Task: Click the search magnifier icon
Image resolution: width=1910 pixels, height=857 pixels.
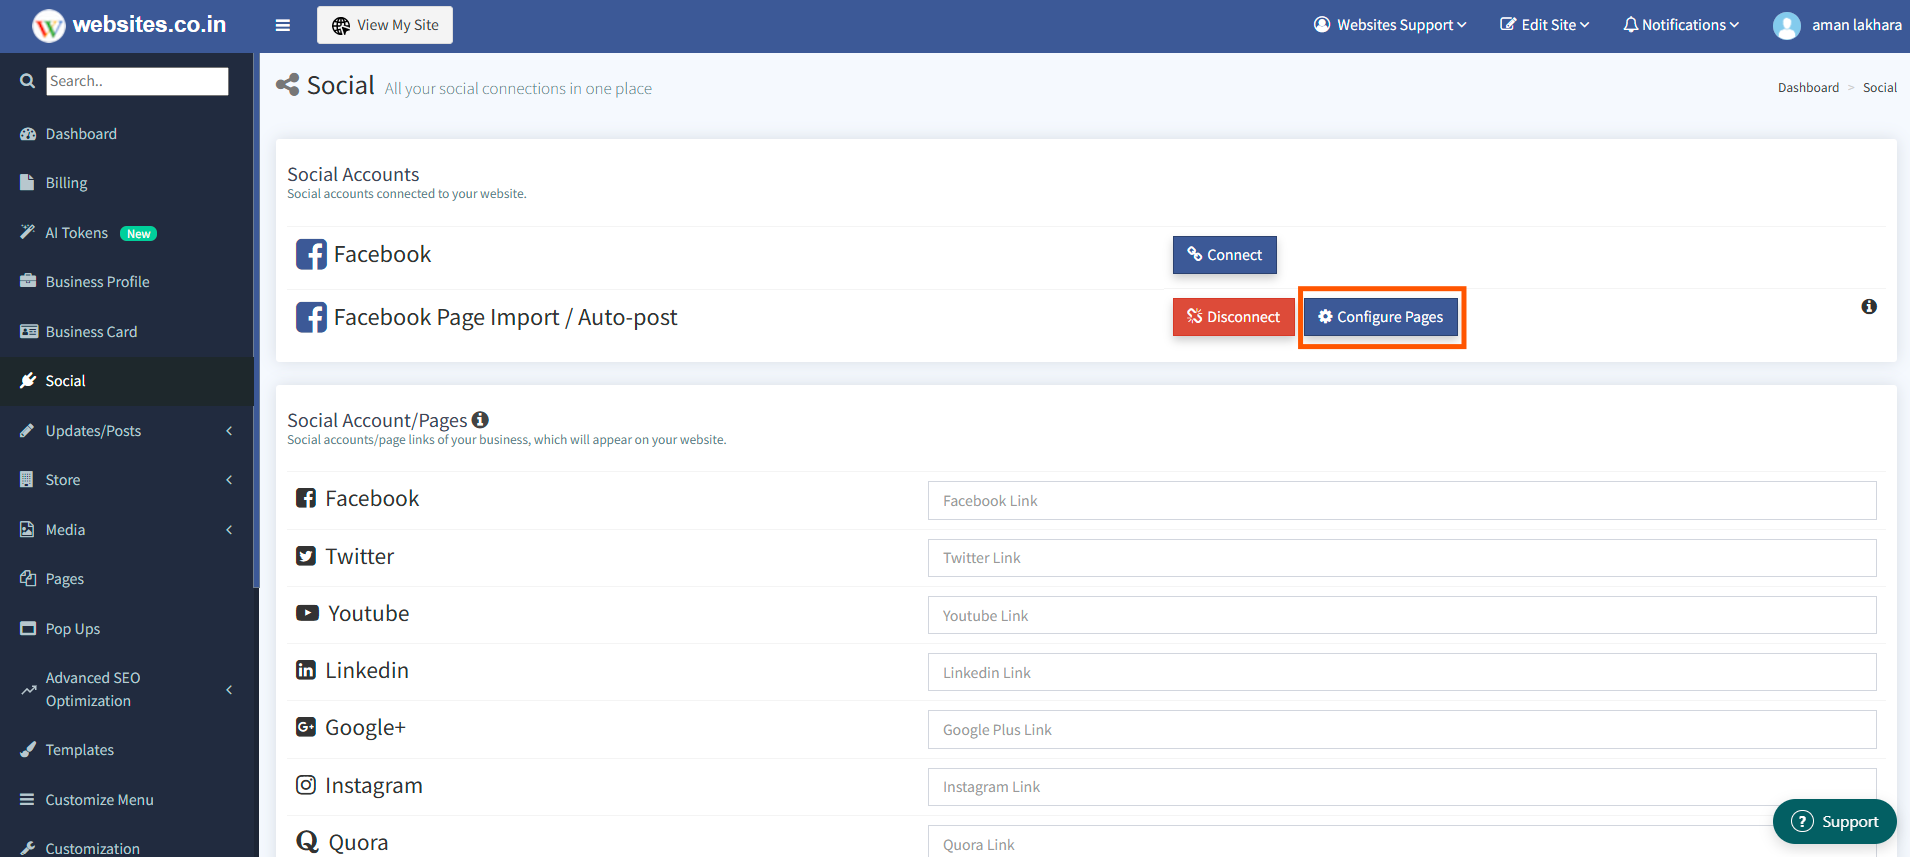Action: click(x=28, y=81)
